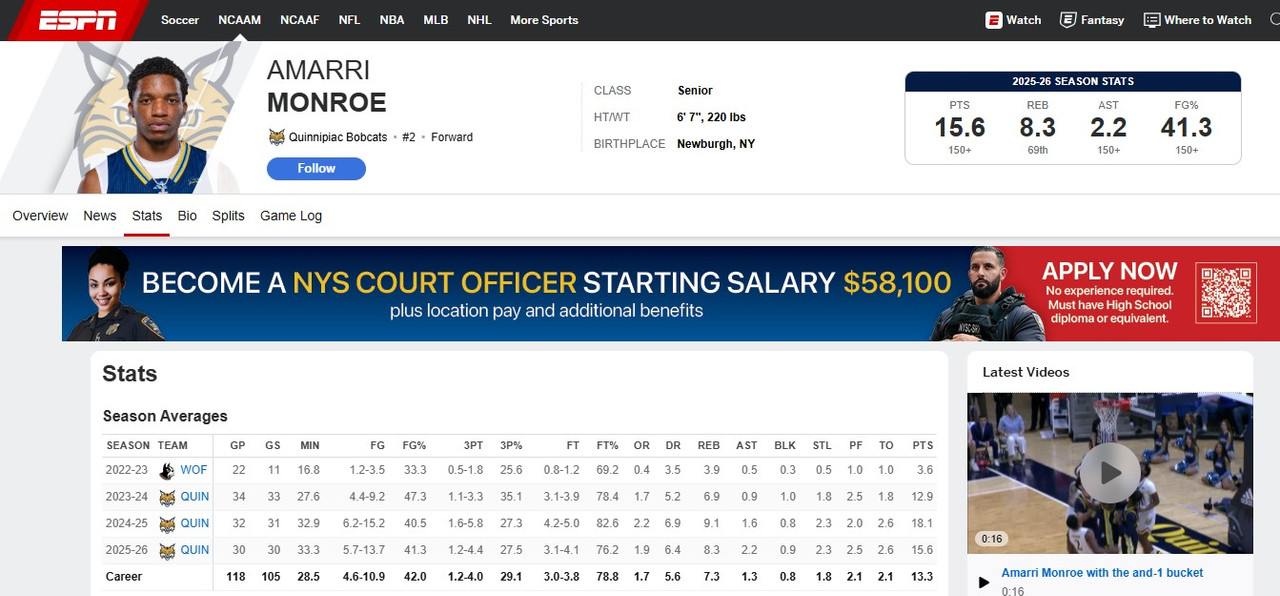Open the Watch icon link
Screen dimensions: 1280x596
pyautogui.click(x=994, y=20)
